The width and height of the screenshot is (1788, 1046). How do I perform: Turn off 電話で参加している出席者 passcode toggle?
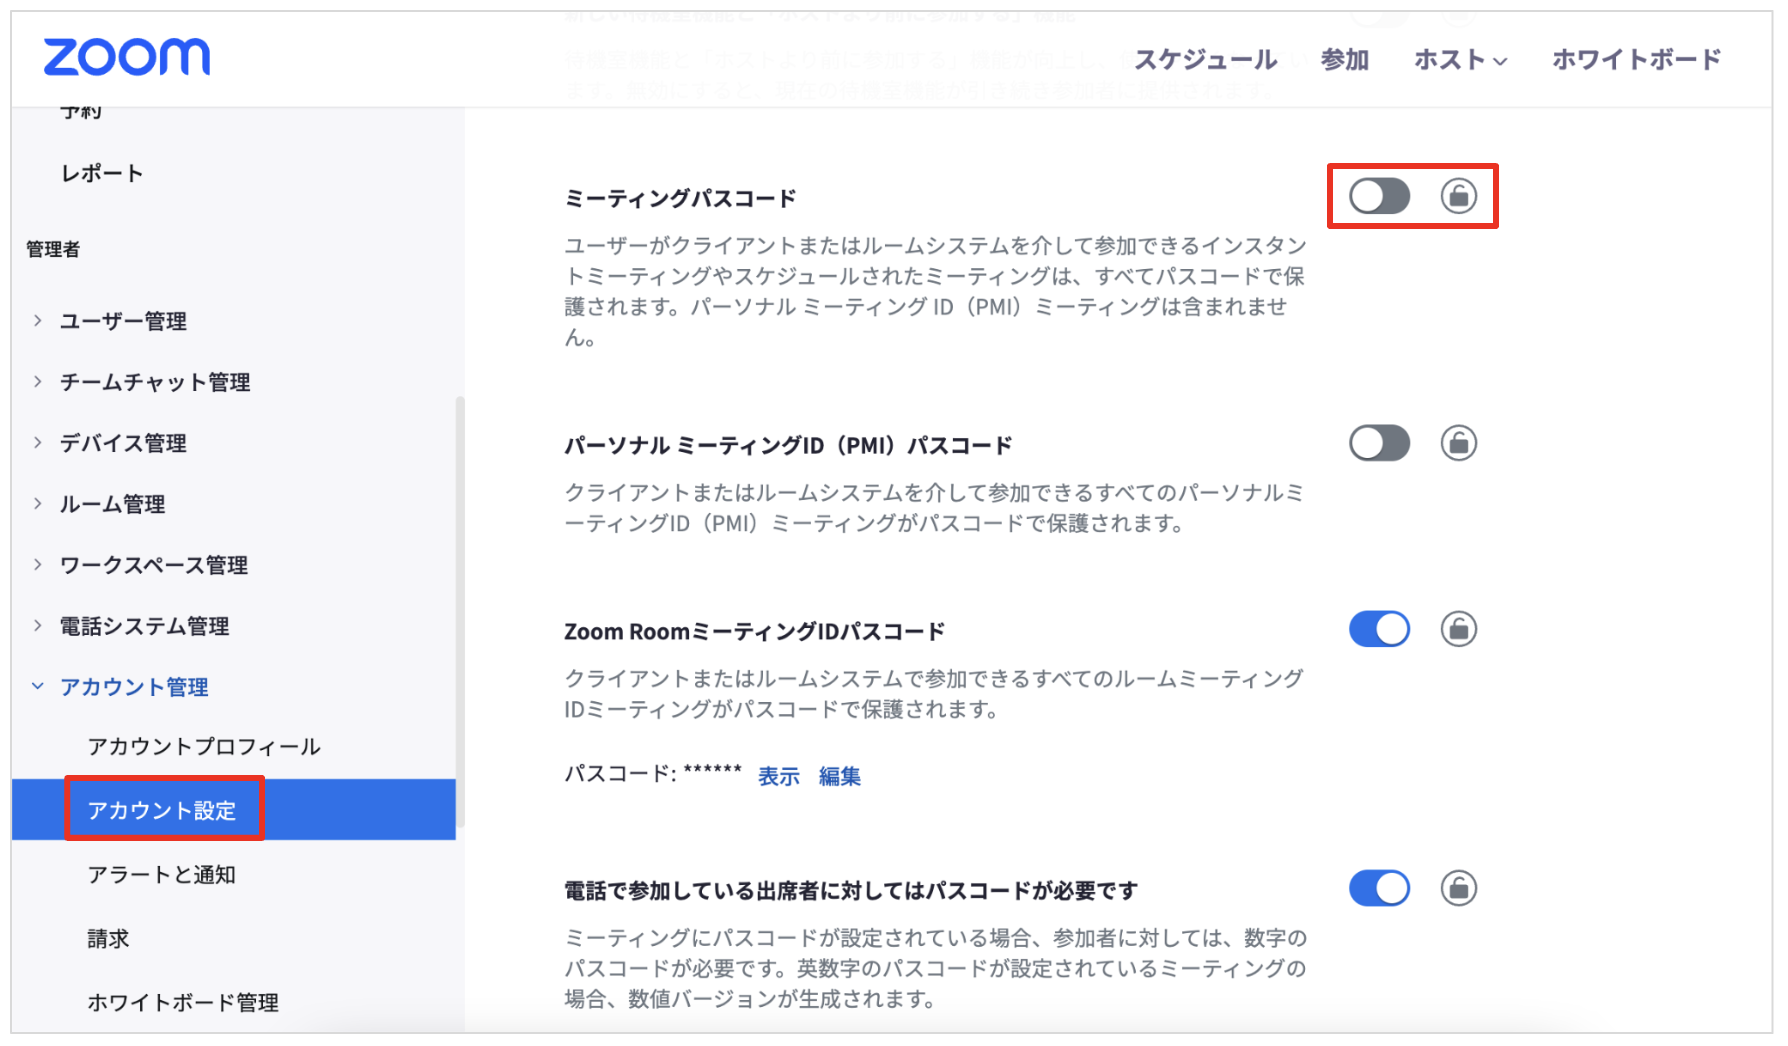coord(1379,888)
